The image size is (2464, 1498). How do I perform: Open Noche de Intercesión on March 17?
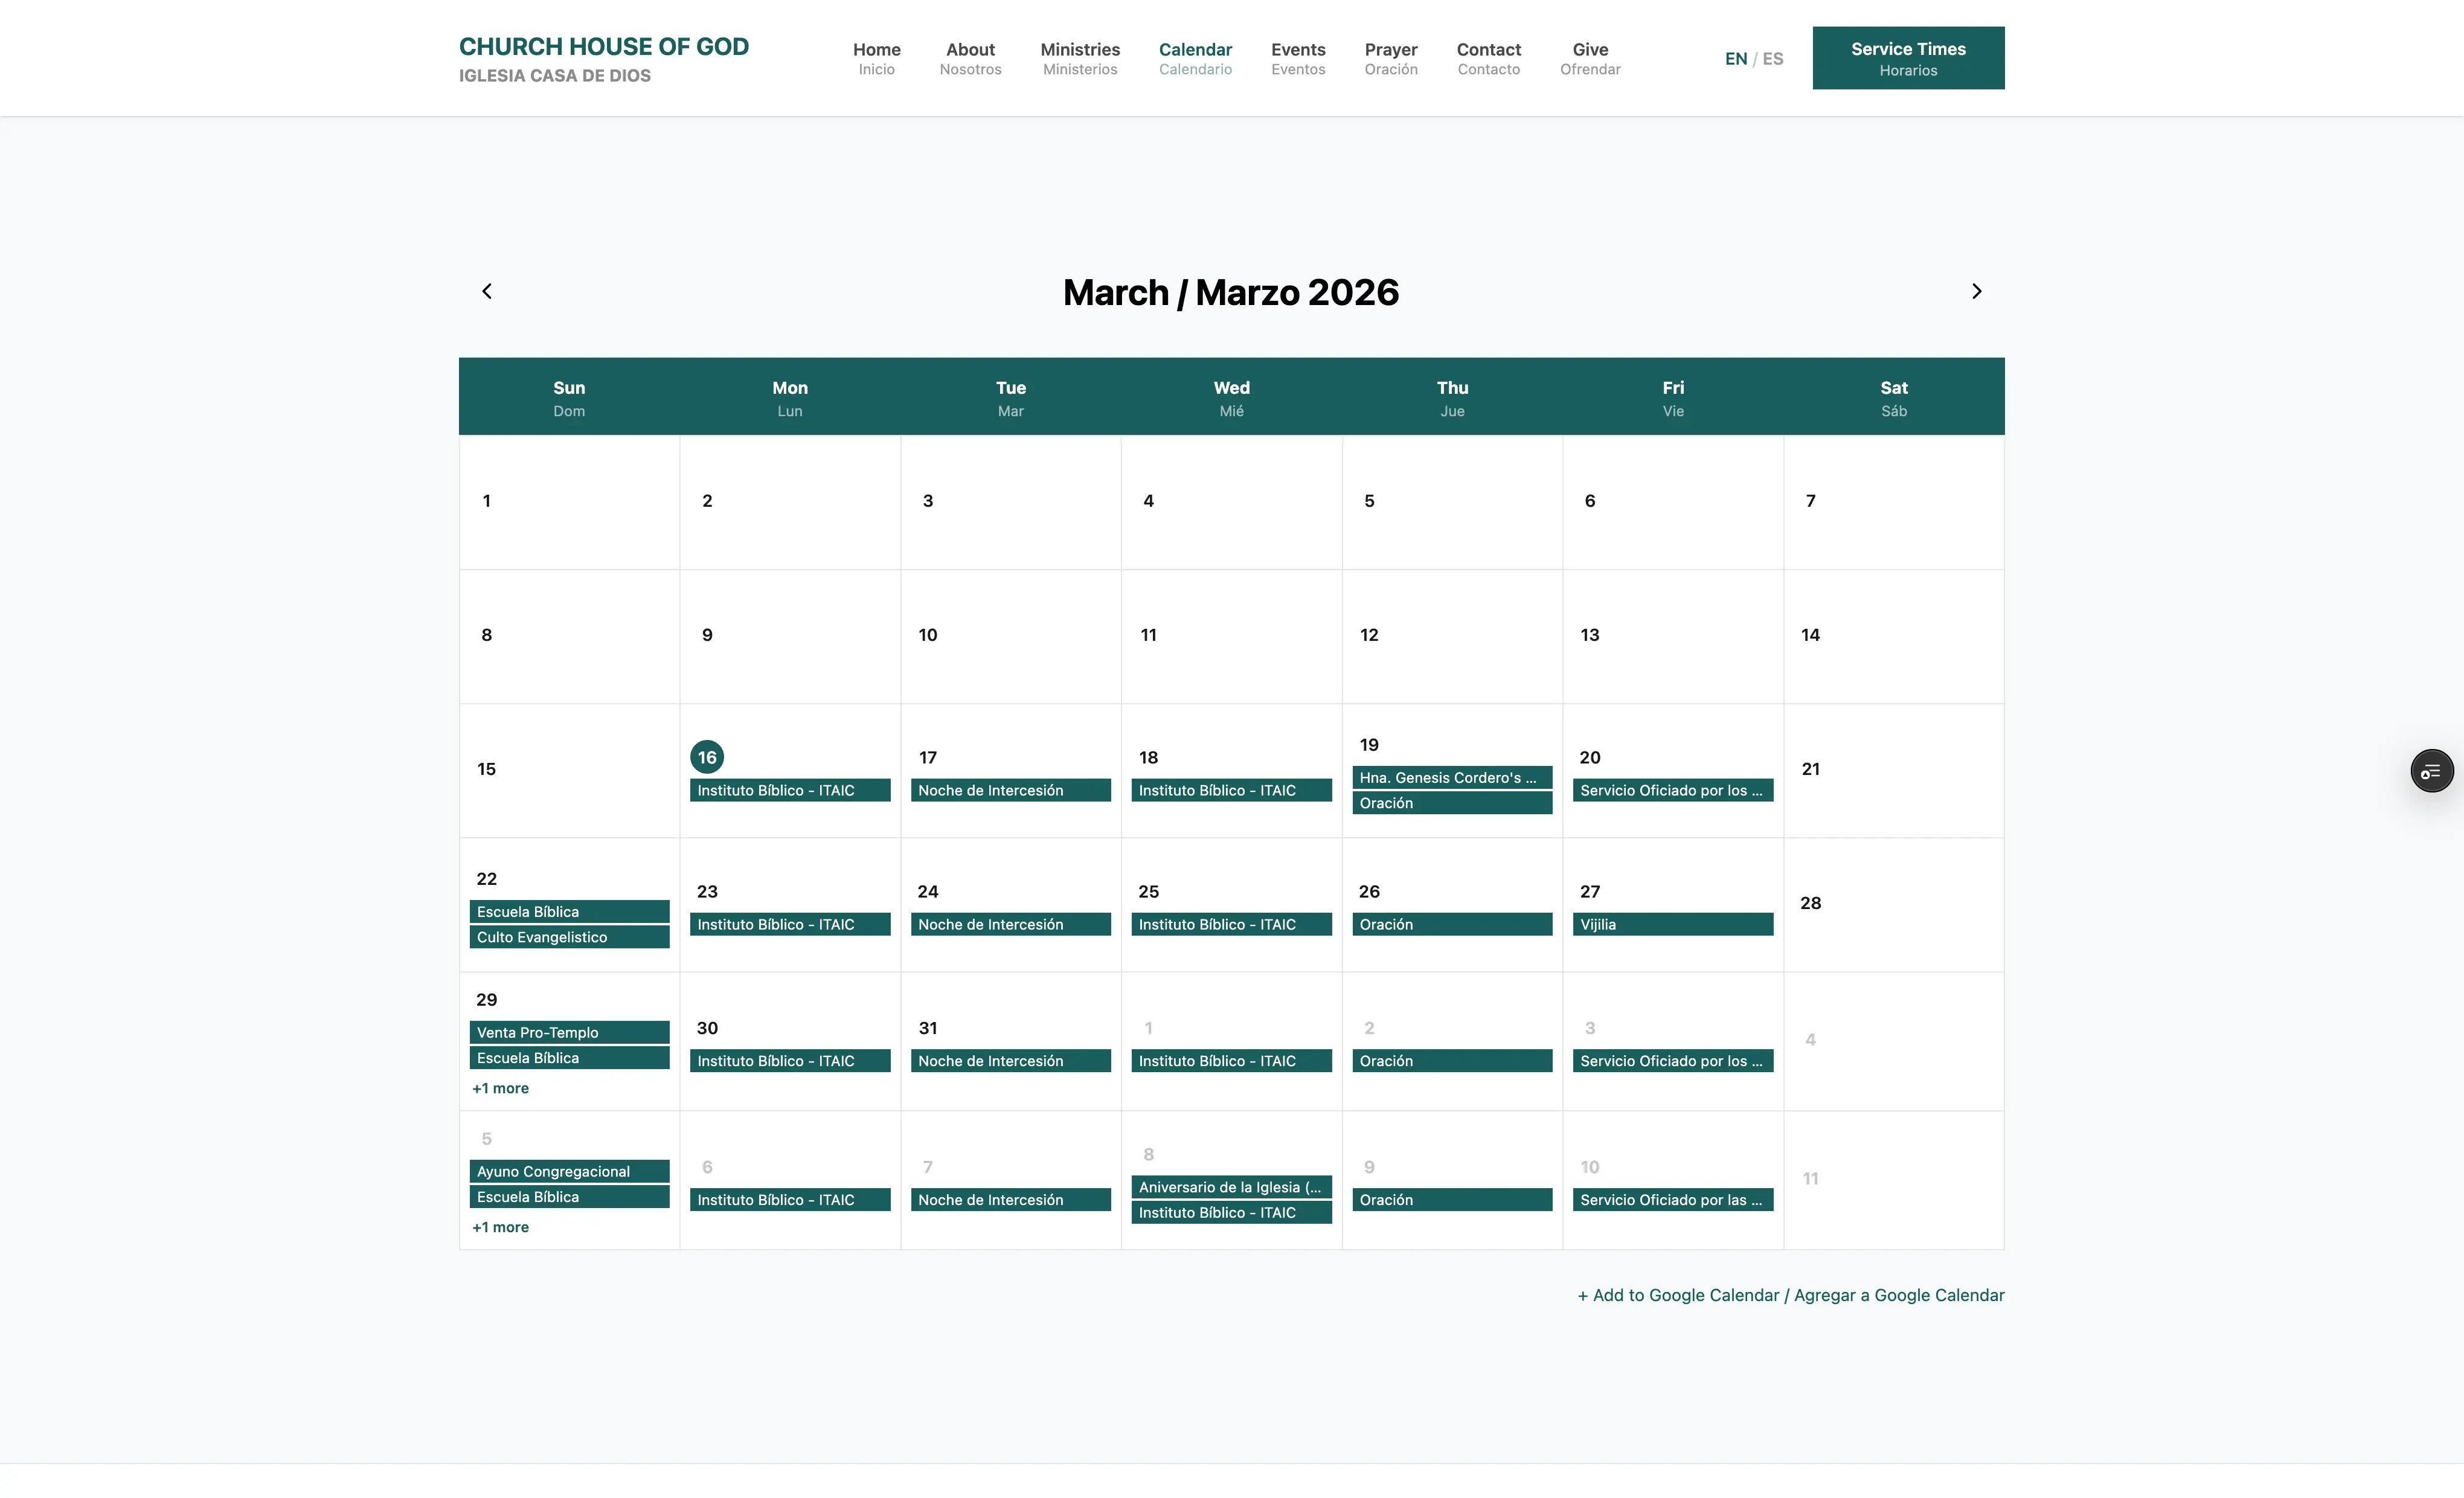click(1010, 790)
